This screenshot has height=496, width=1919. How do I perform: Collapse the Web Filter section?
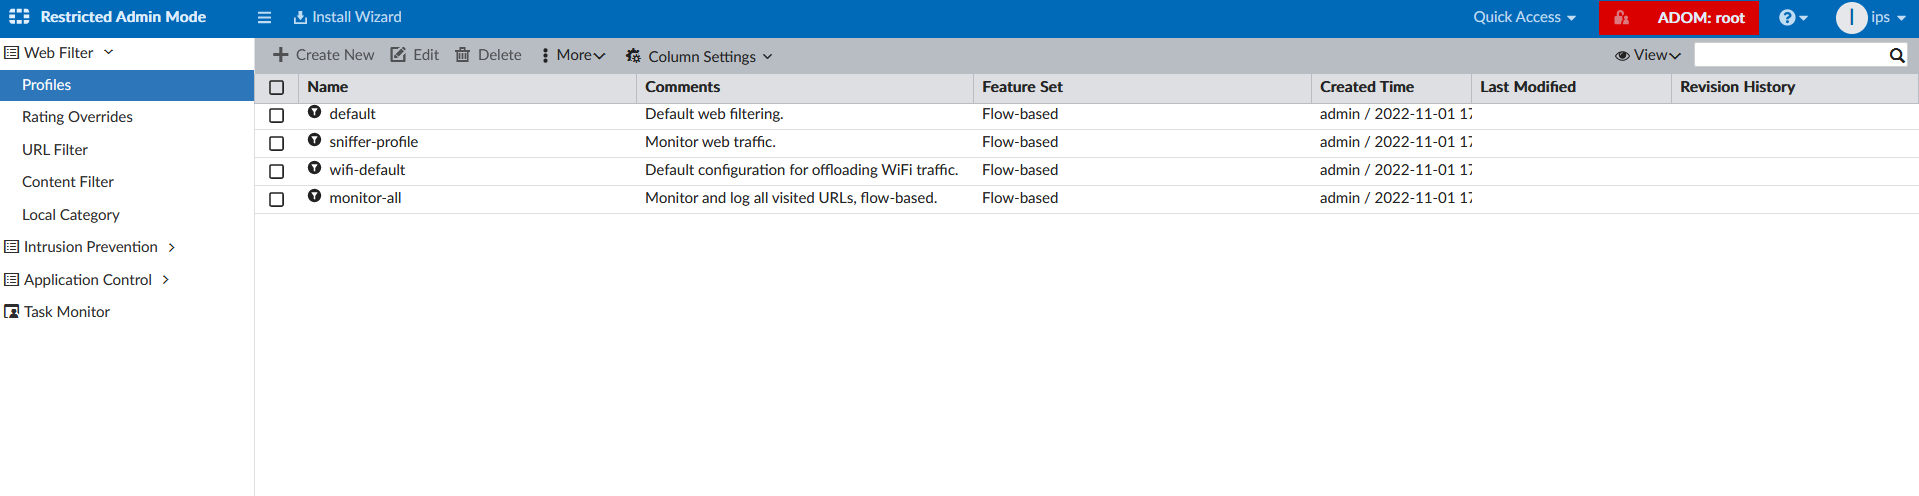(60, 53)
